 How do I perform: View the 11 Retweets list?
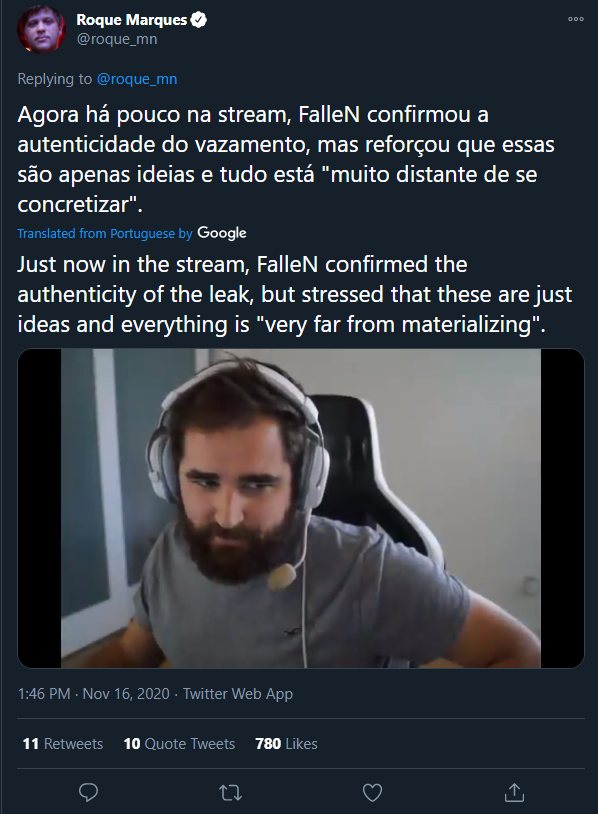coord(63,744)
